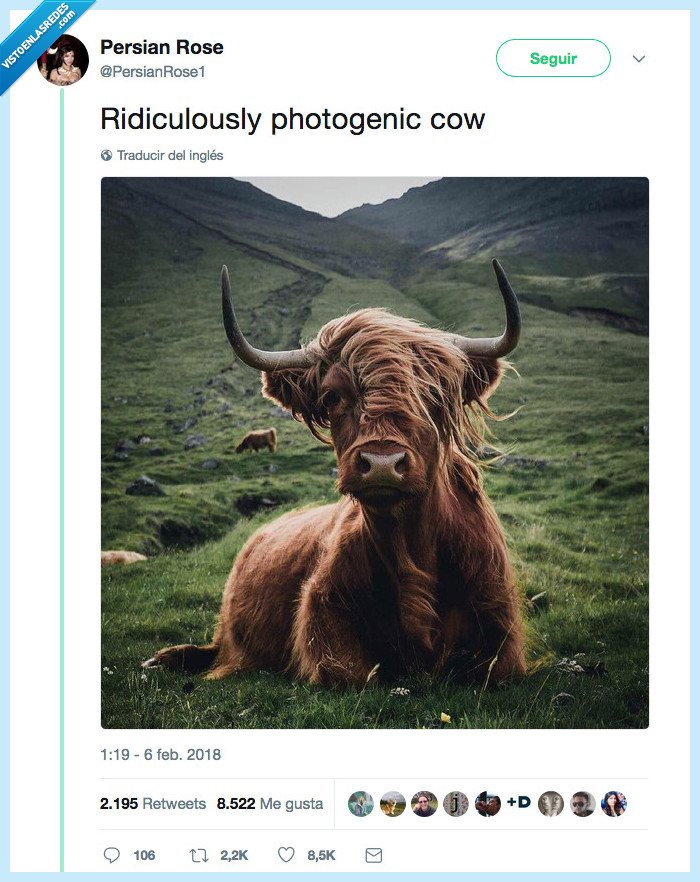The width and height of the screenshot is (700, 882).
Task: Open the reply icon to comment
Action: pos(112,855)
